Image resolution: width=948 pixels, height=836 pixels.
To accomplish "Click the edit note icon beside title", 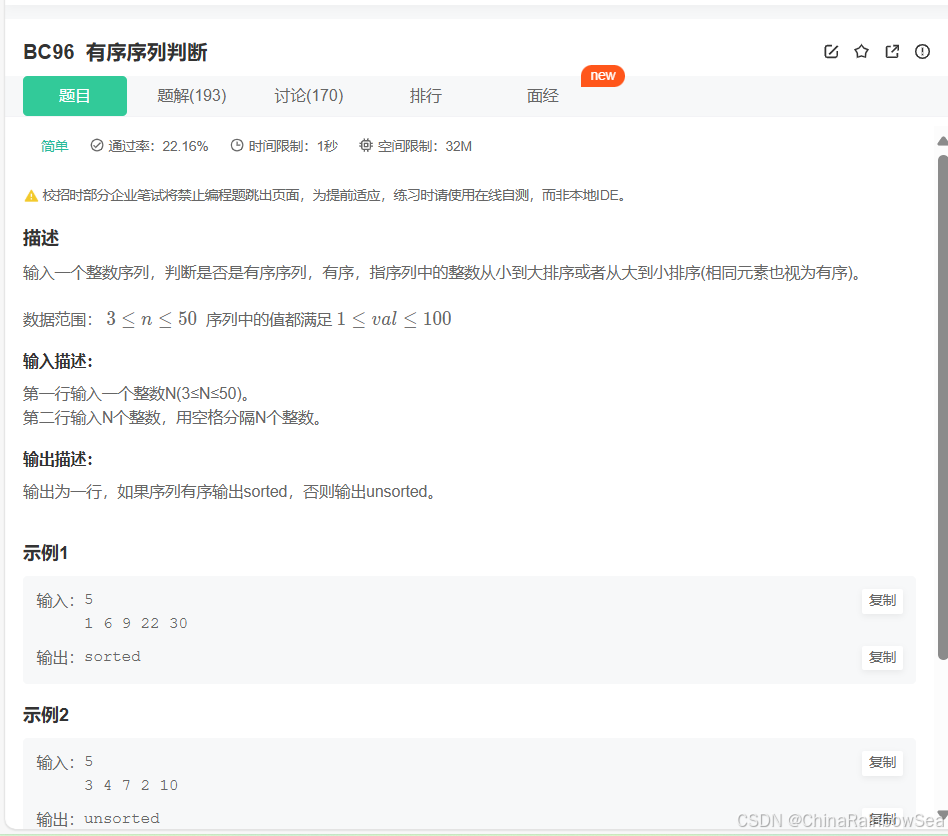I will pos(831,52).
